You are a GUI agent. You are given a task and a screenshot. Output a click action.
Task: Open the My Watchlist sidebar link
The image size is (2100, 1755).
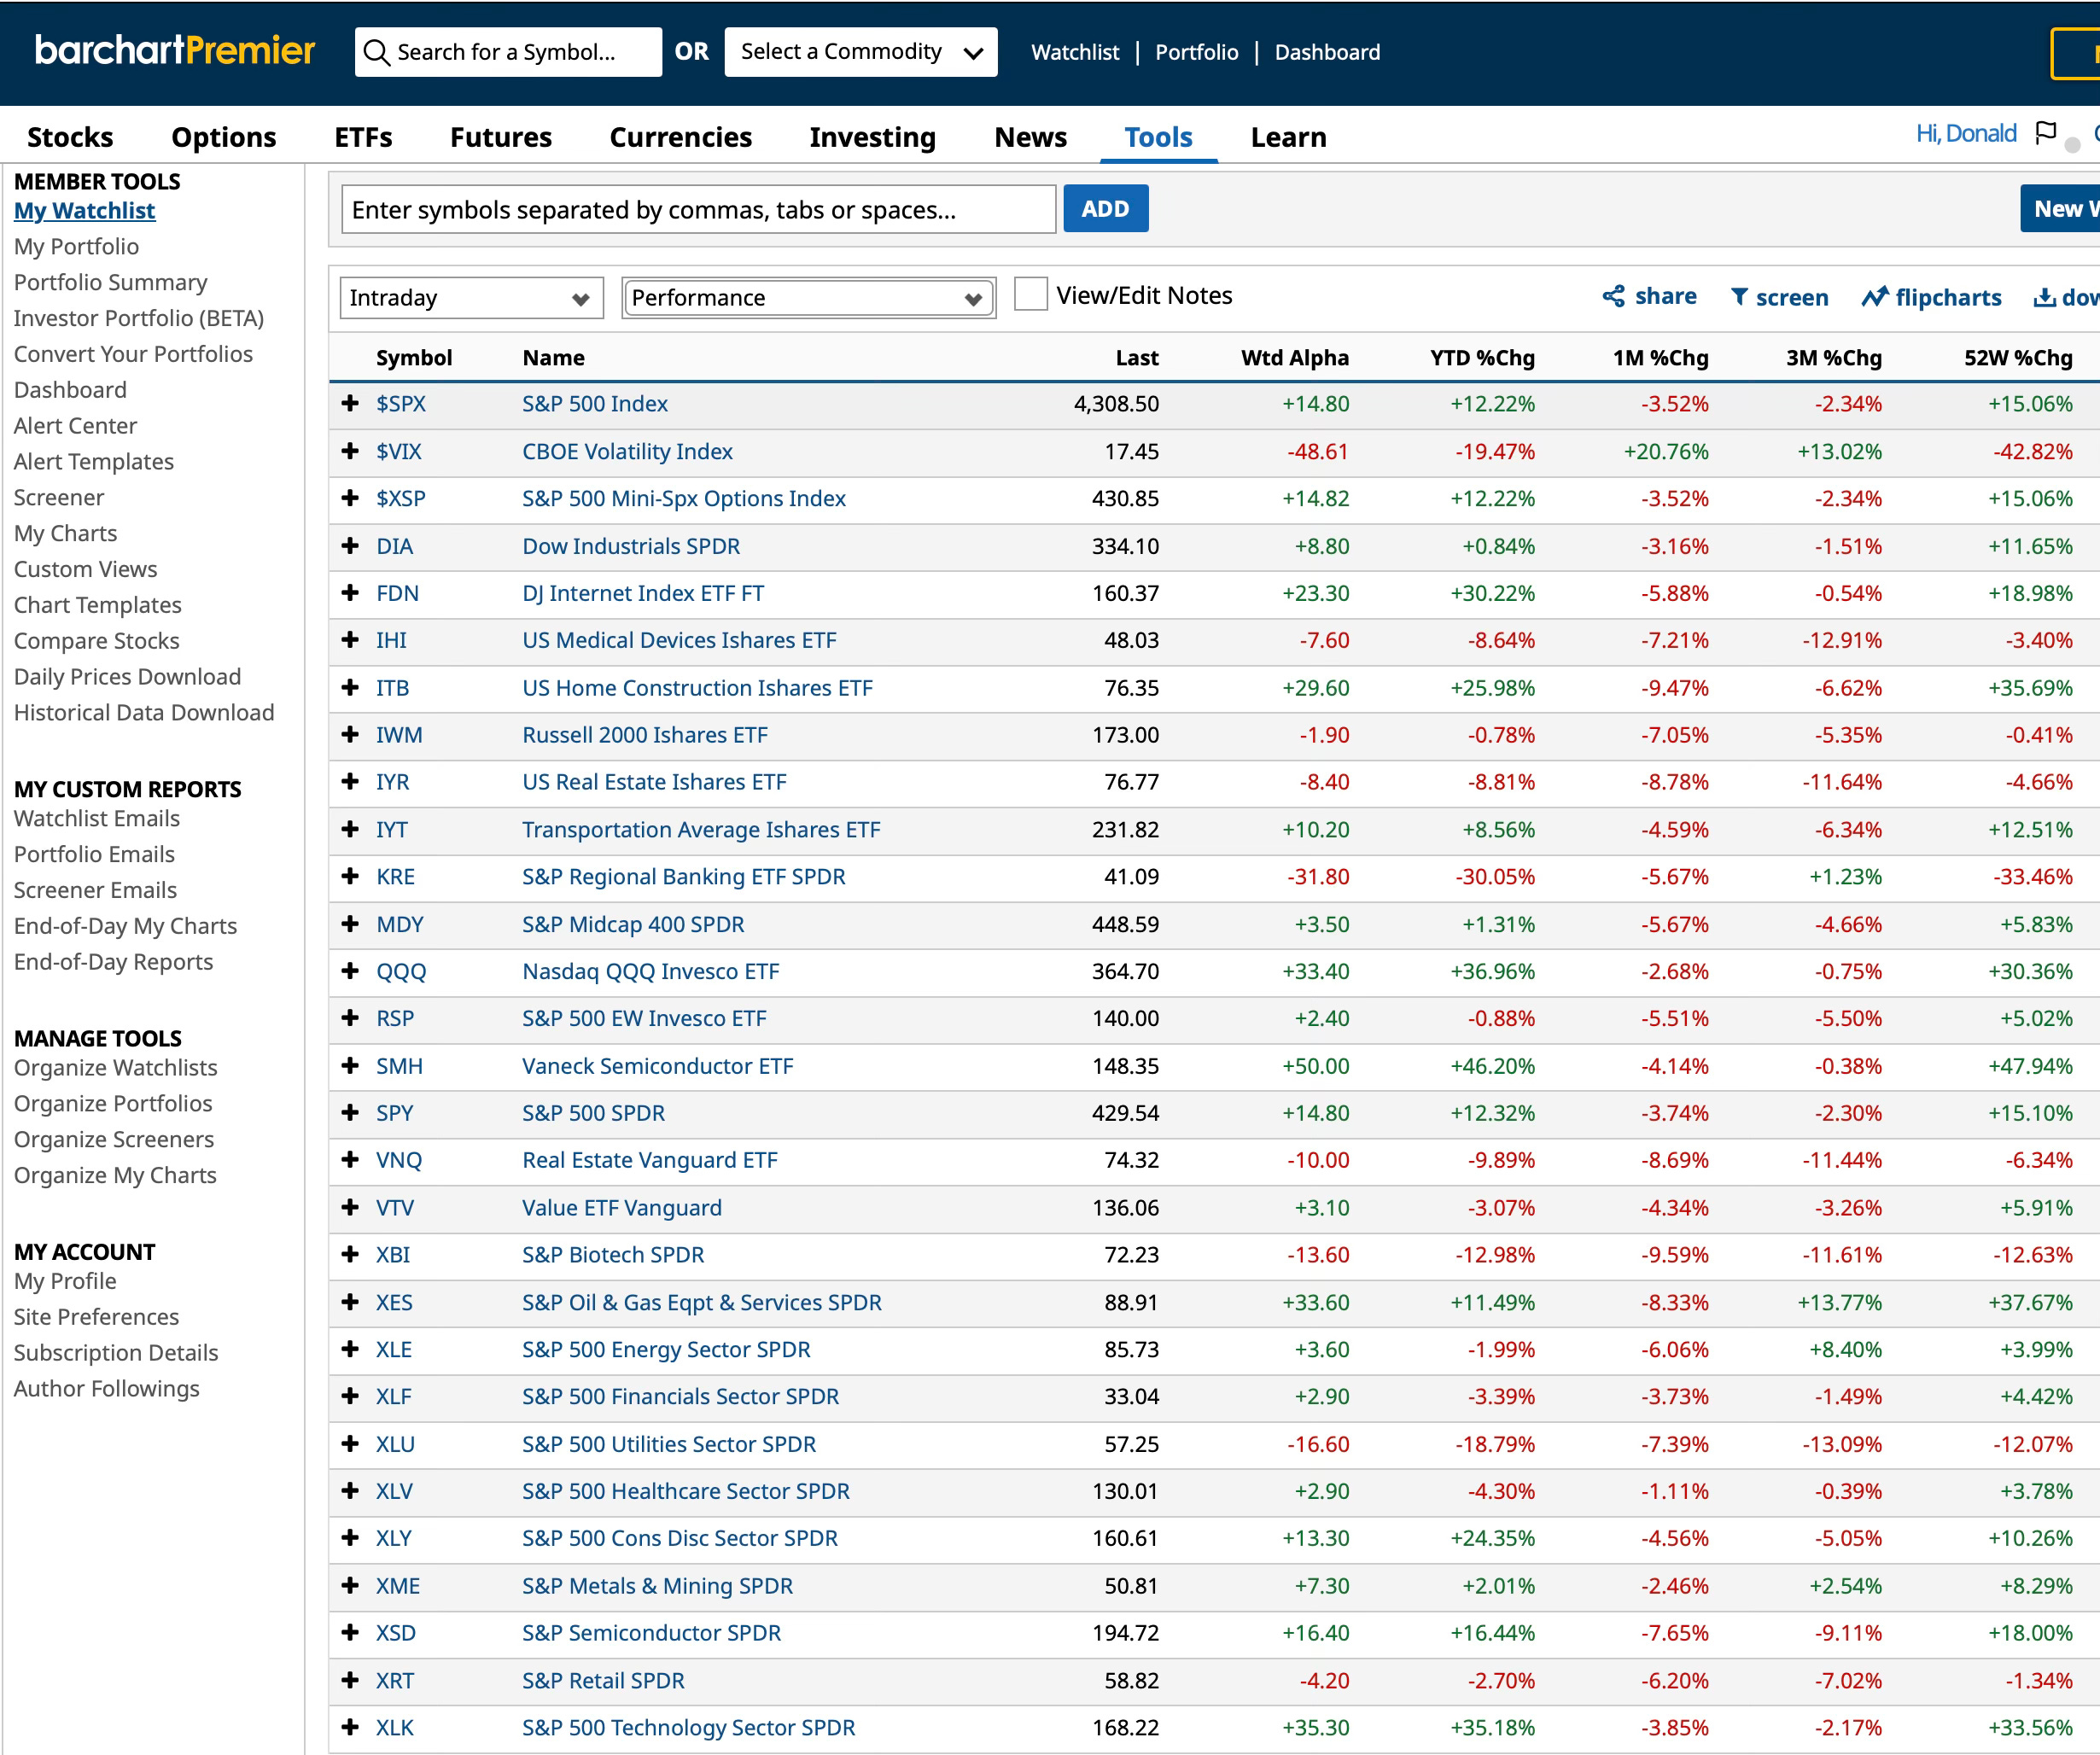click(85, 210)
